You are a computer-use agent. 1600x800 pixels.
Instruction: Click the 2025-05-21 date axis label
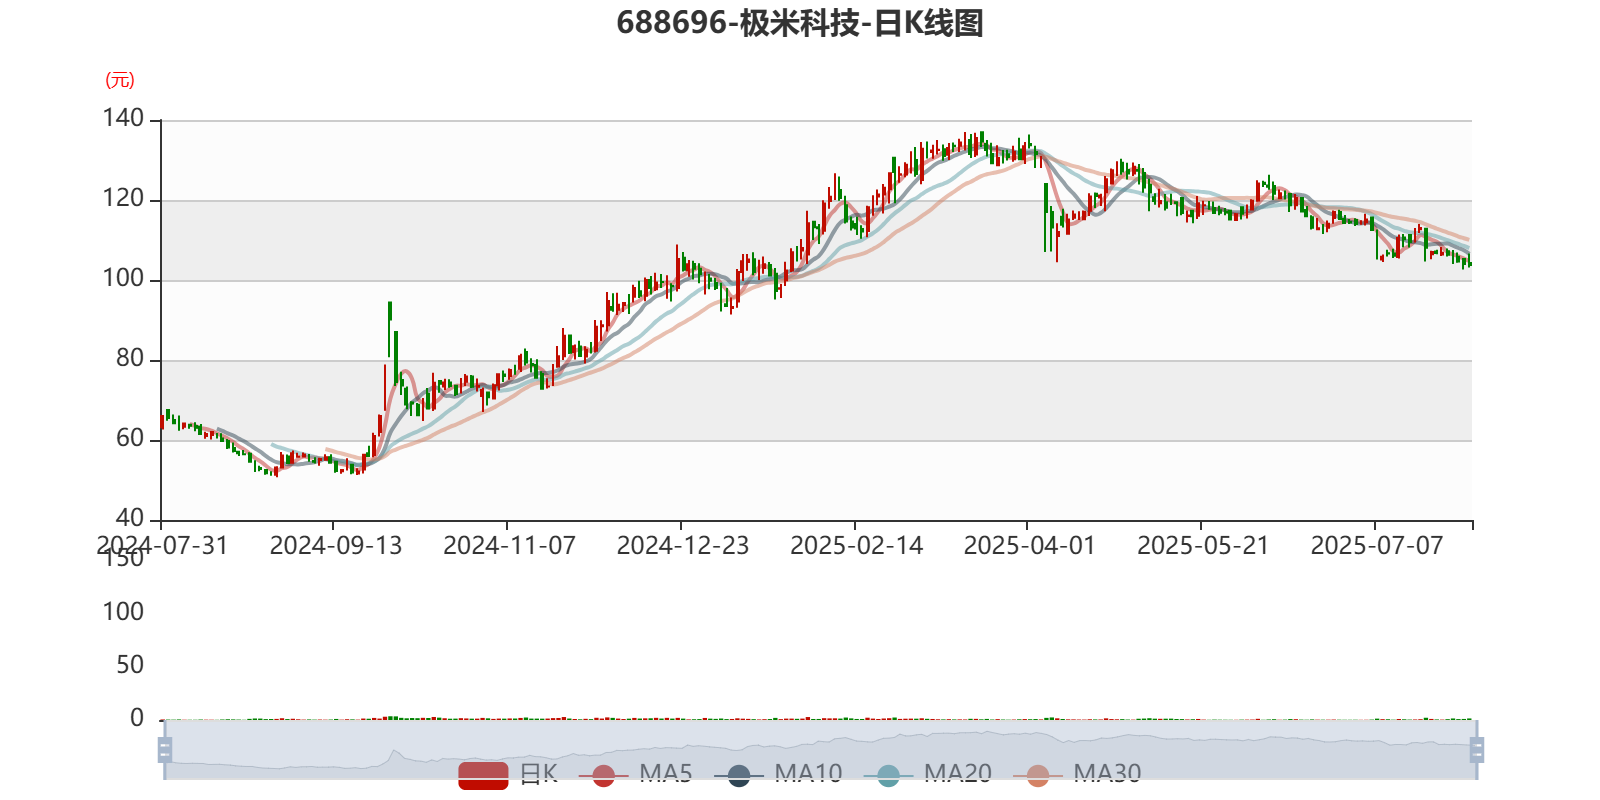coord(1203,546)
